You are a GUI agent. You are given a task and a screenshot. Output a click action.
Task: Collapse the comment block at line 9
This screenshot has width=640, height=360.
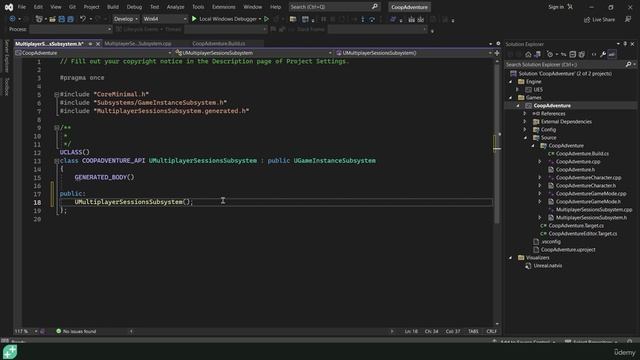coord(56,128)
